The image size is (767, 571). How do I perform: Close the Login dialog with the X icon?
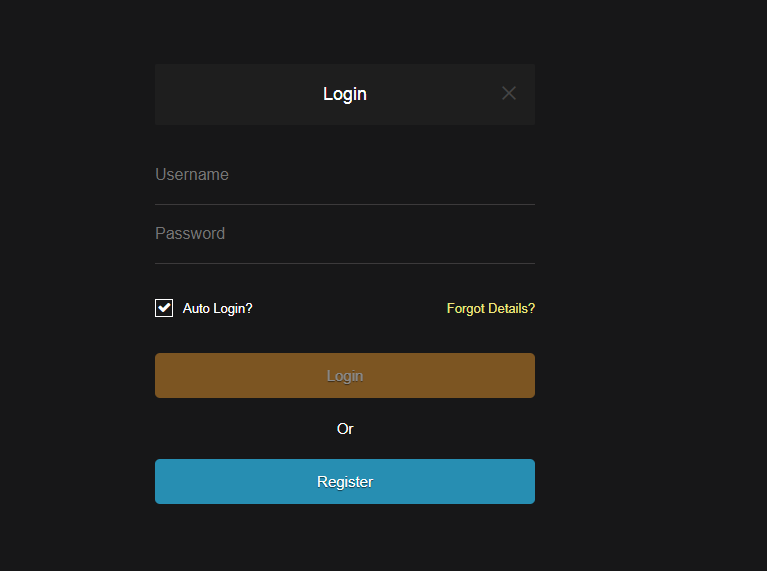pyautogui.click(x=509, y=93)
